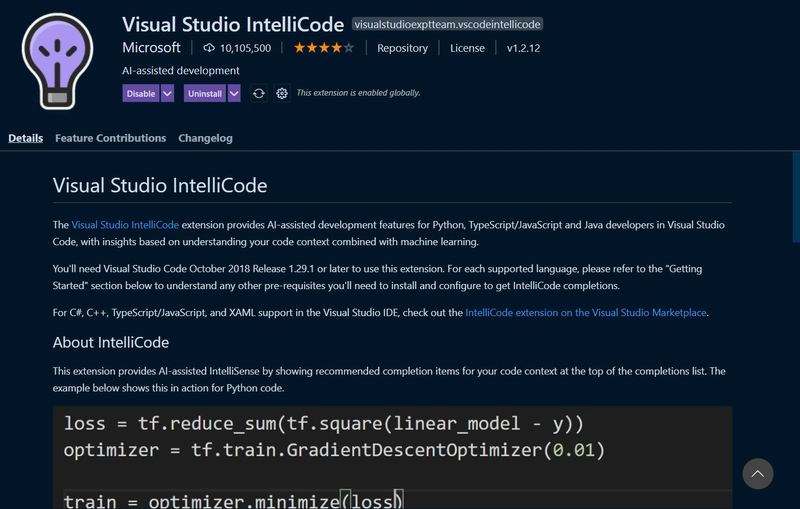Click the 'Visual Studio IntelliCode' readme heading

click(160, 185)
